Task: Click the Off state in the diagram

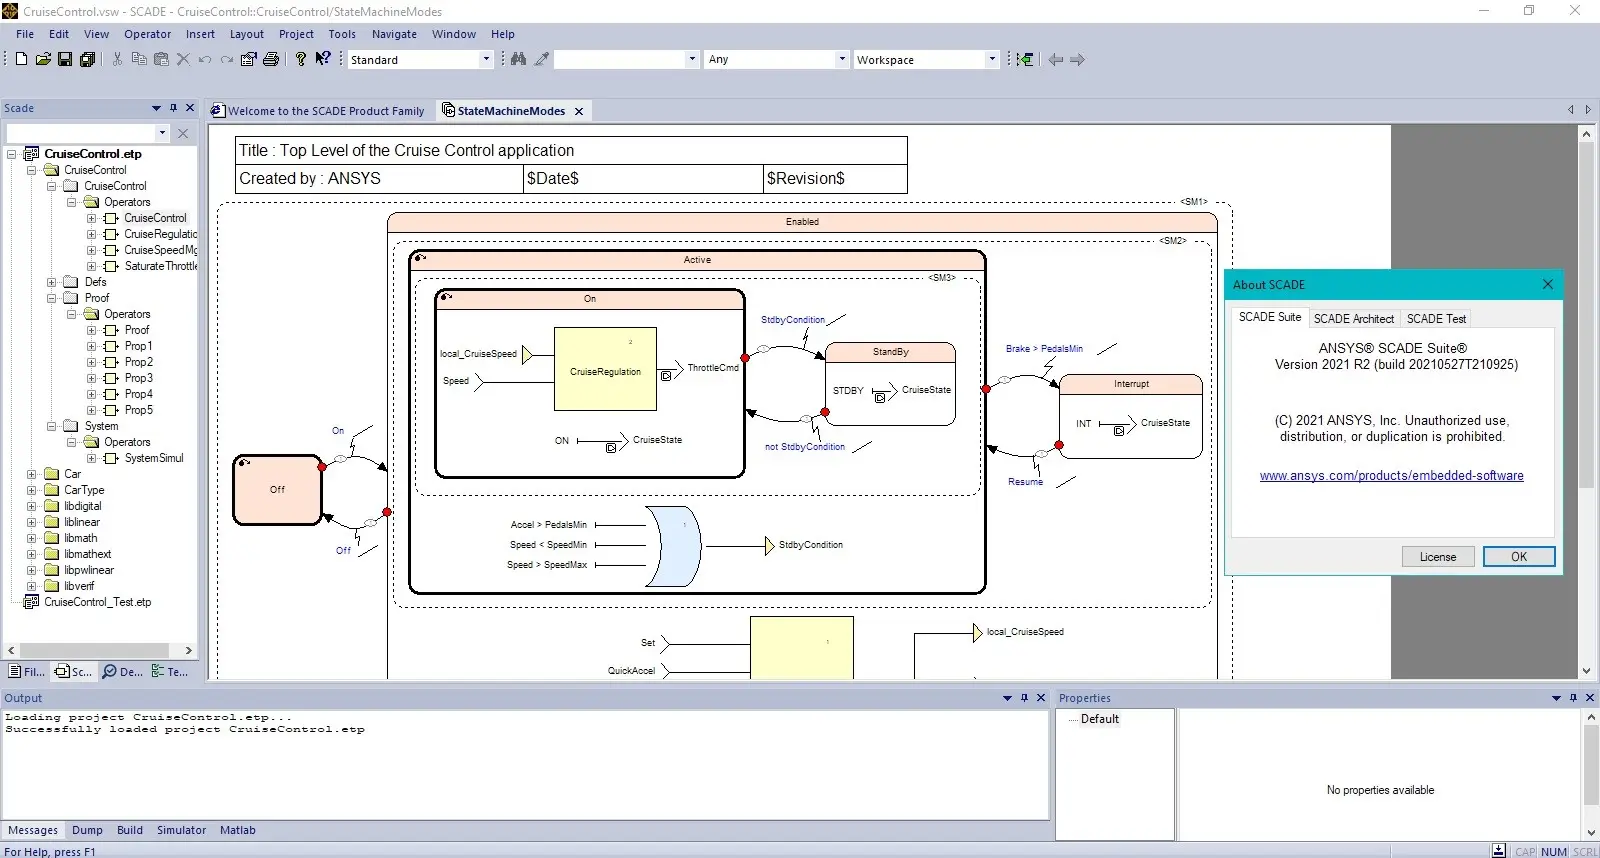Action: 277,490
